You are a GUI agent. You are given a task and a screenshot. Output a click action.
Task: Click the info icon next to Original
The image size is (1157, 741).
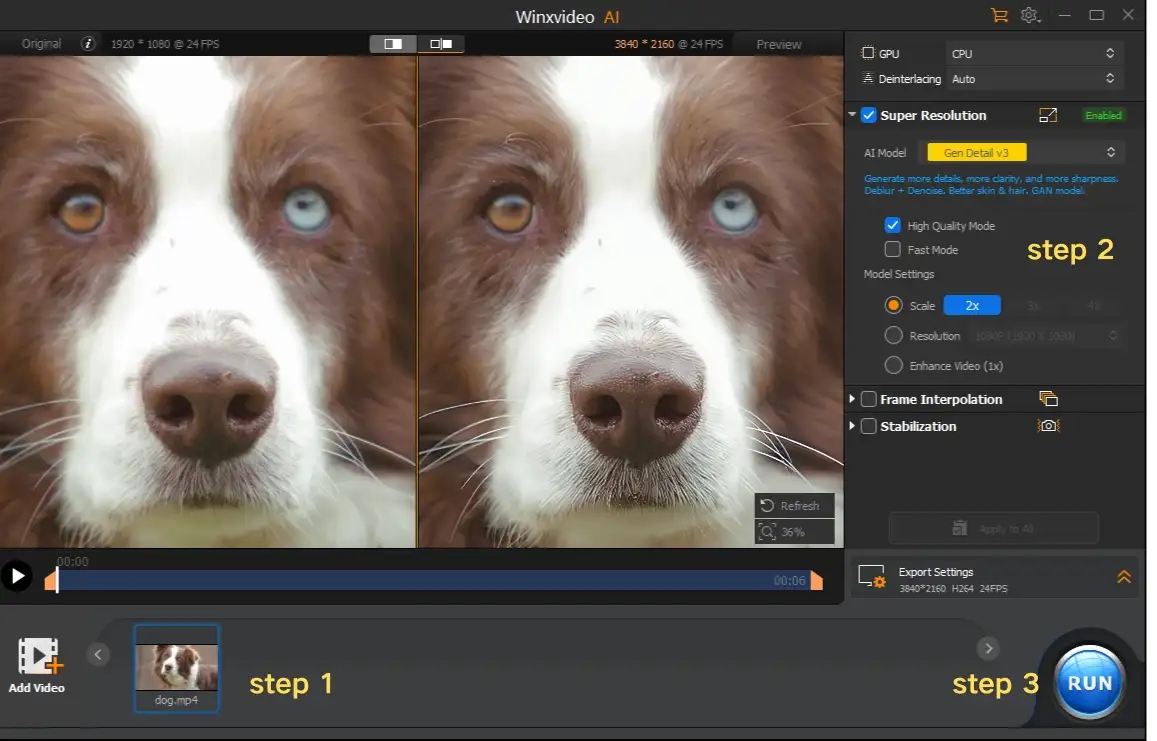(88, 44)
